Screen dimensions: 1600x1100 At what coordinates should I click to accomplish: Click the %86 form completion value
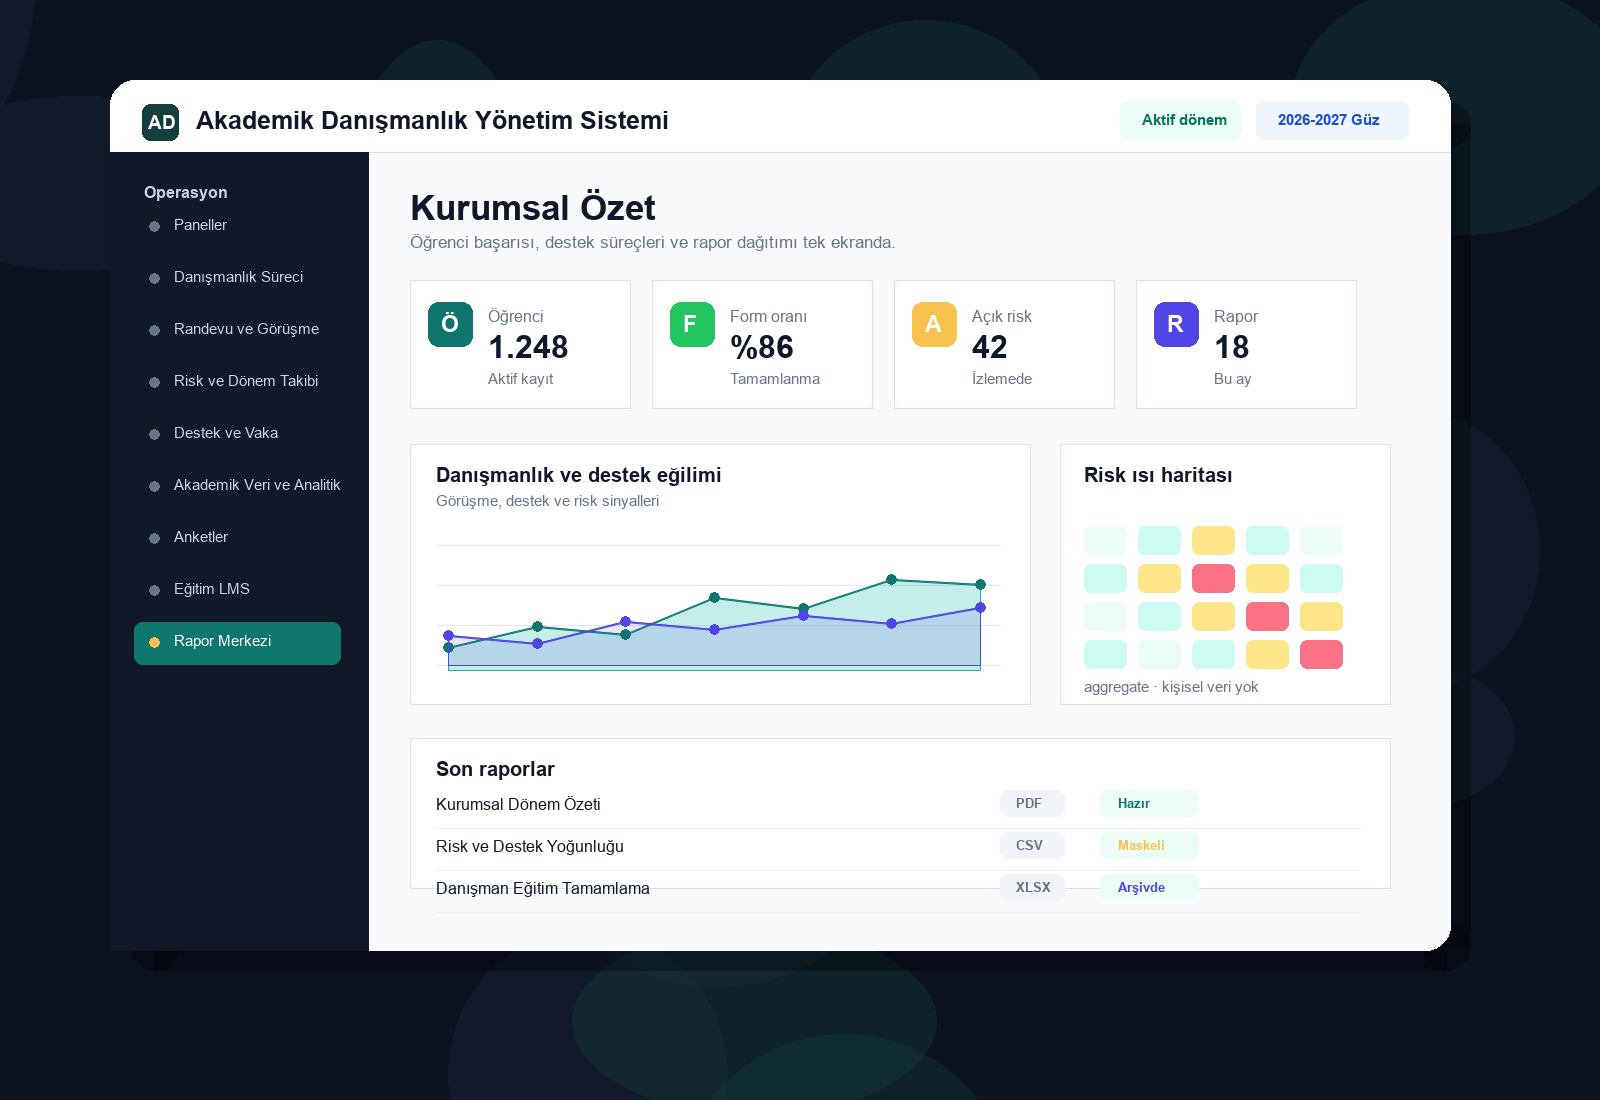click(762, 347)
